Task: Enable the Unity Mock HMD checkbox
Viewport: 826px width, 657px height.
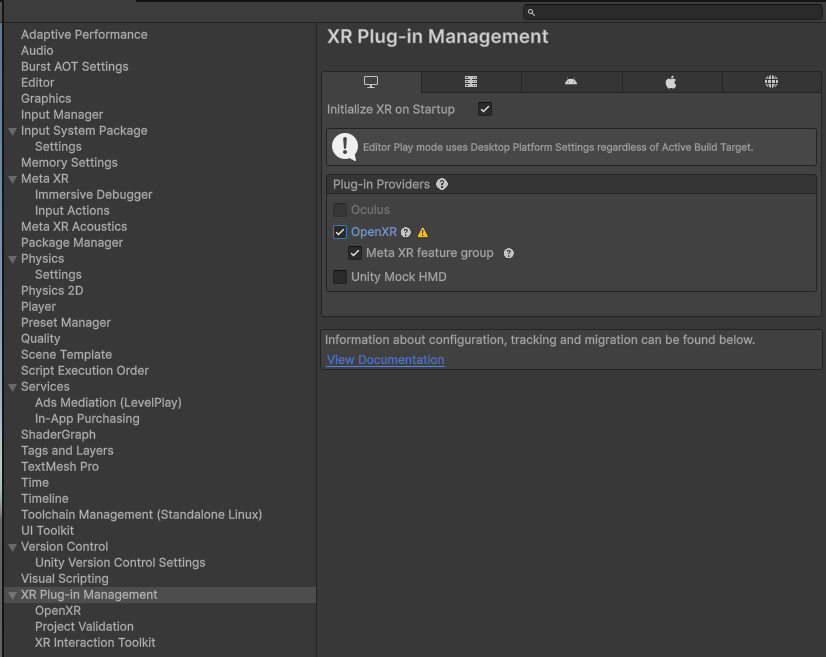Action: (340, 277)
